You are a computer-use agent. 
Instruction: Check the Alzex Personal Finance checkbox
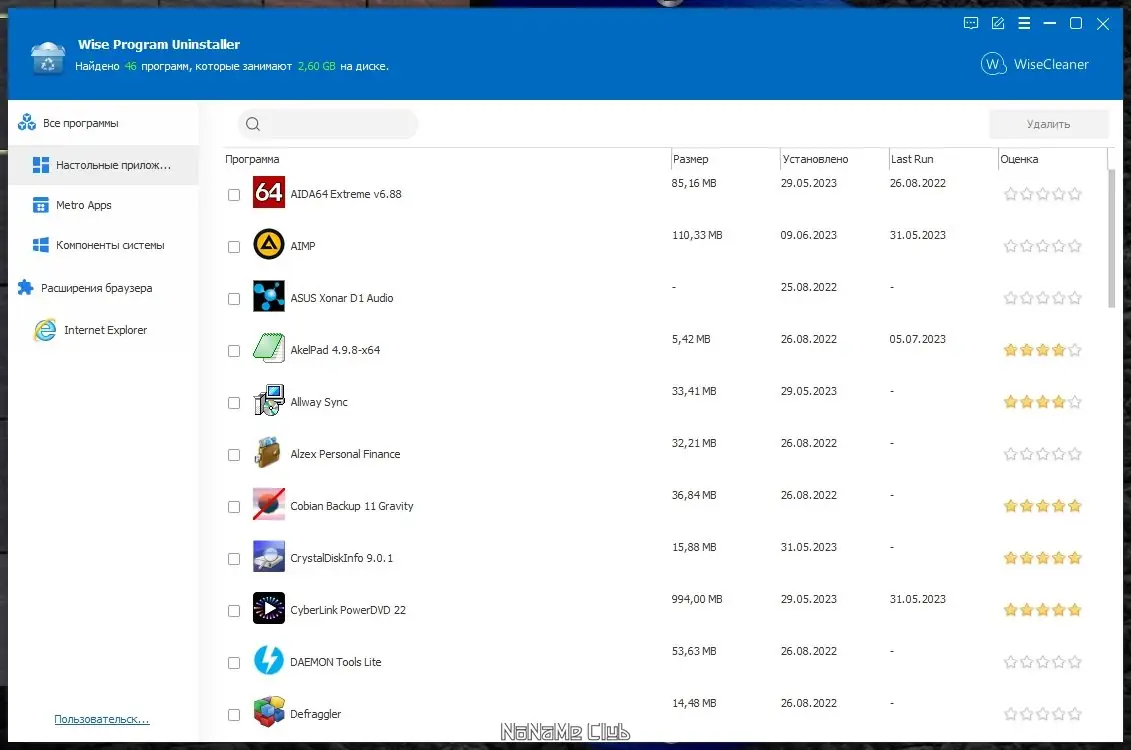pos(234,454)
